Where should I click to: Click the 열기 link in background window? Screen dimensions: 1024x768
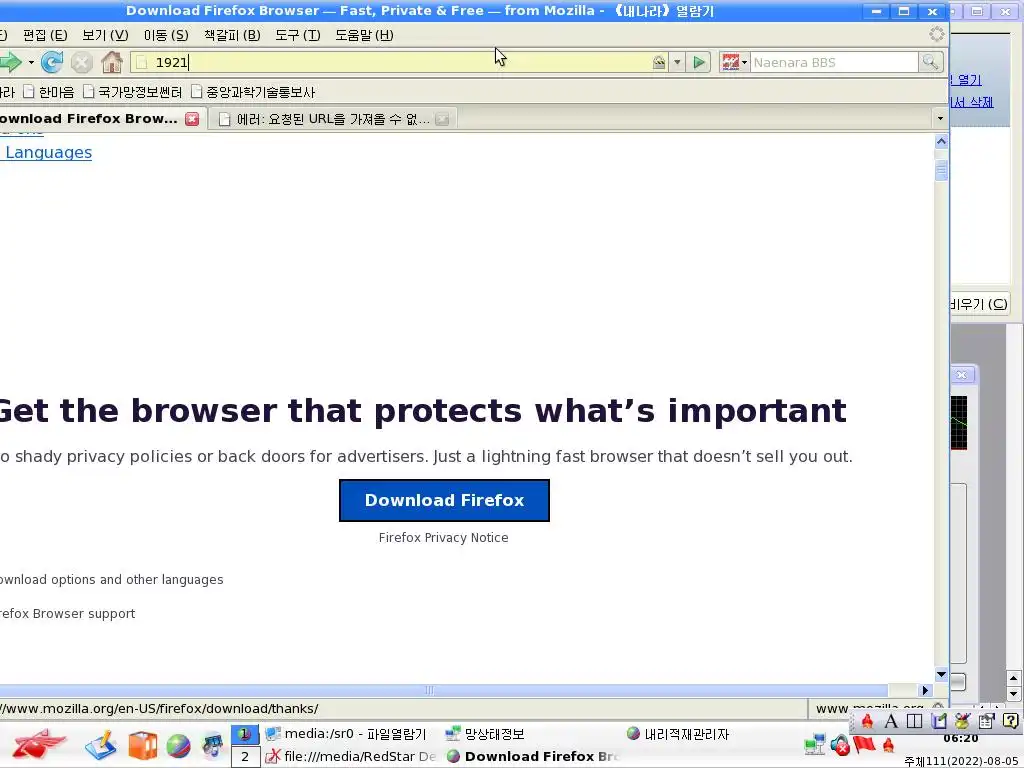pos(967,80)
